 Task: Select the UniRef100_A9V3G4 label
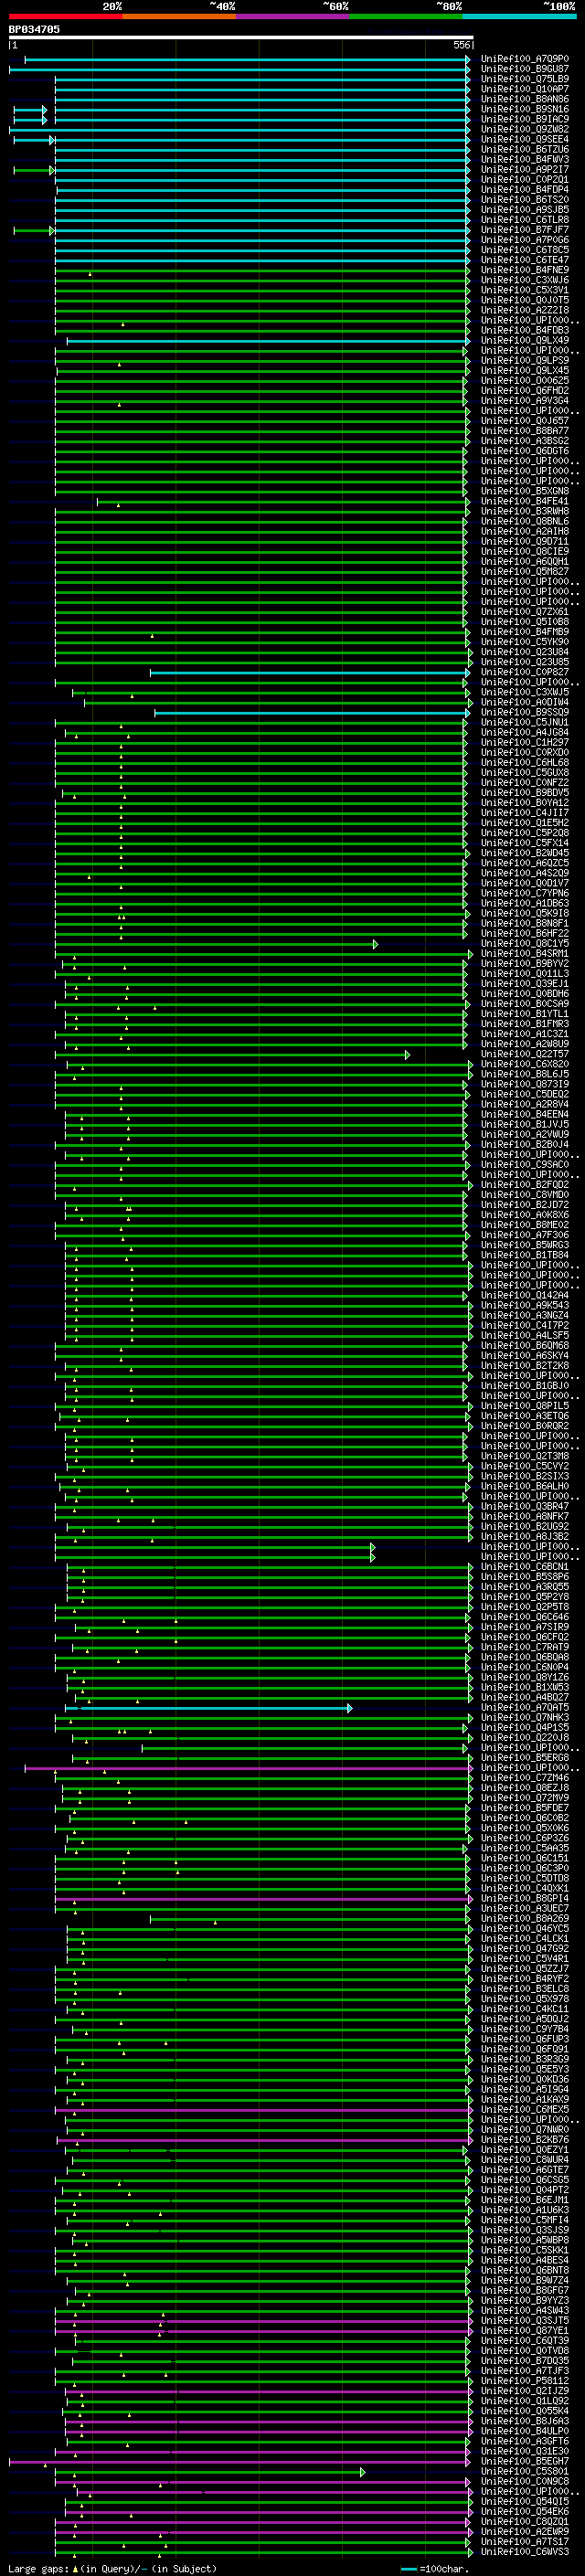[524, 401]
